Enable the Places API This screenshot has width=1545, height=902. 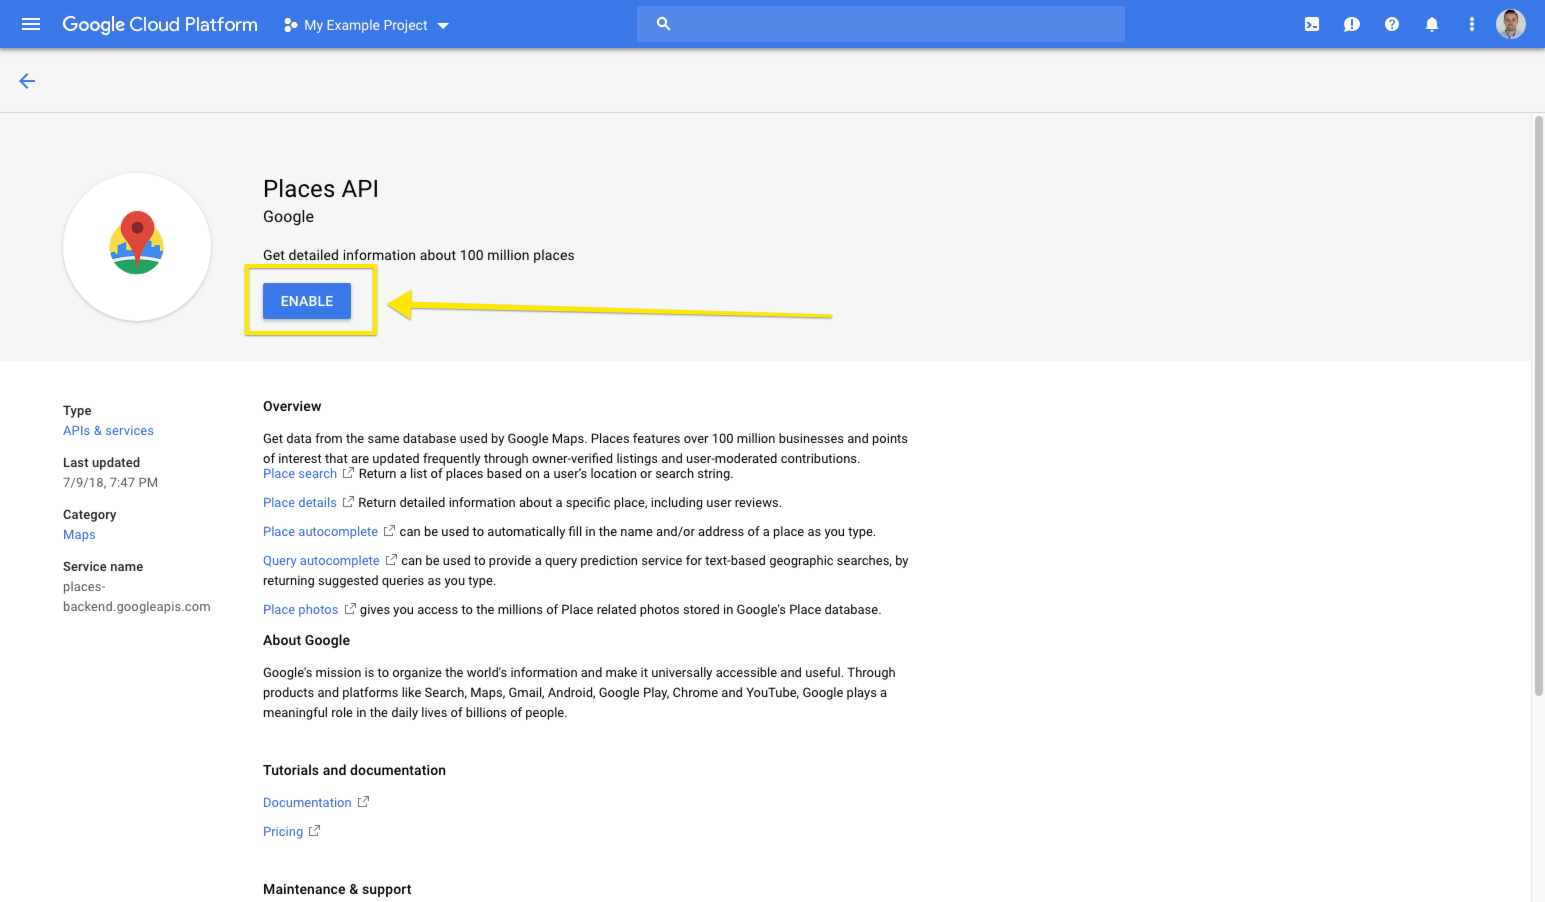click(307, 301)
